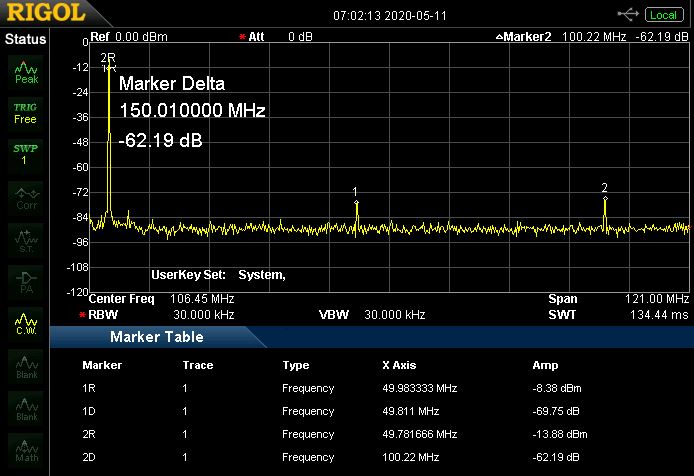Click the VBW 30.000 kHz value

pyautogui.click(x=394, y=315)
